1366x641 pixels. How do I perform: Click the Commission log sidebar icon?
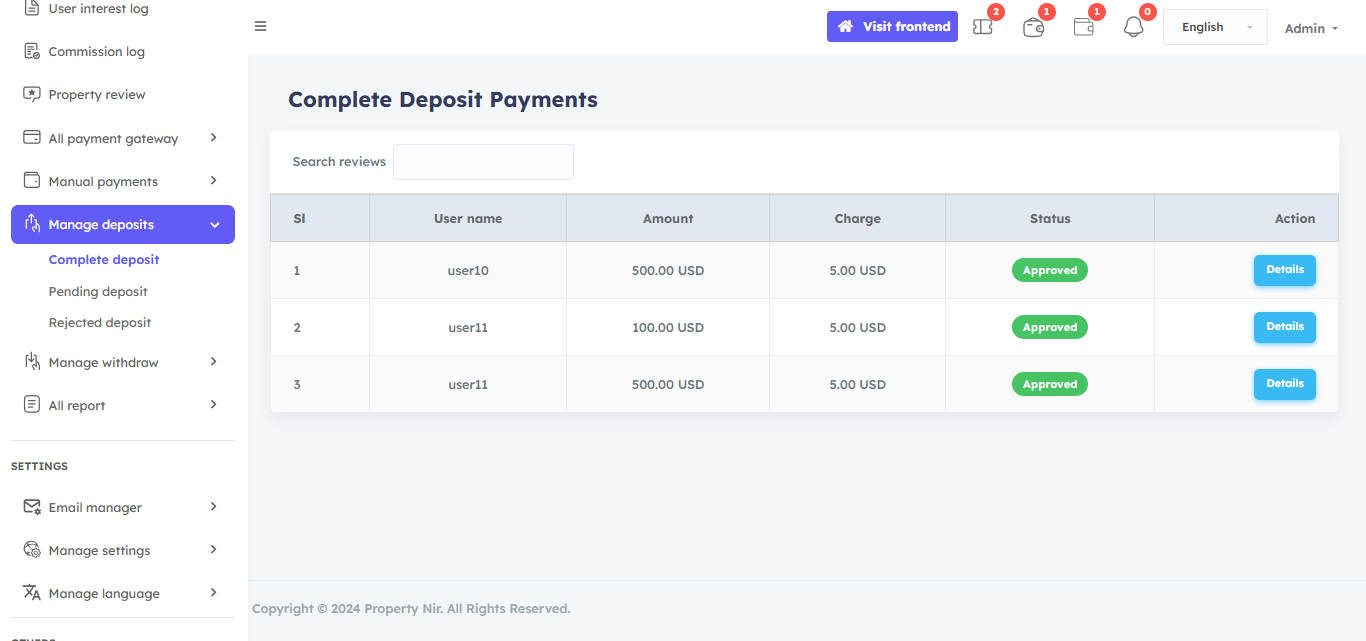pyautogui.click(x=32, y=51)
